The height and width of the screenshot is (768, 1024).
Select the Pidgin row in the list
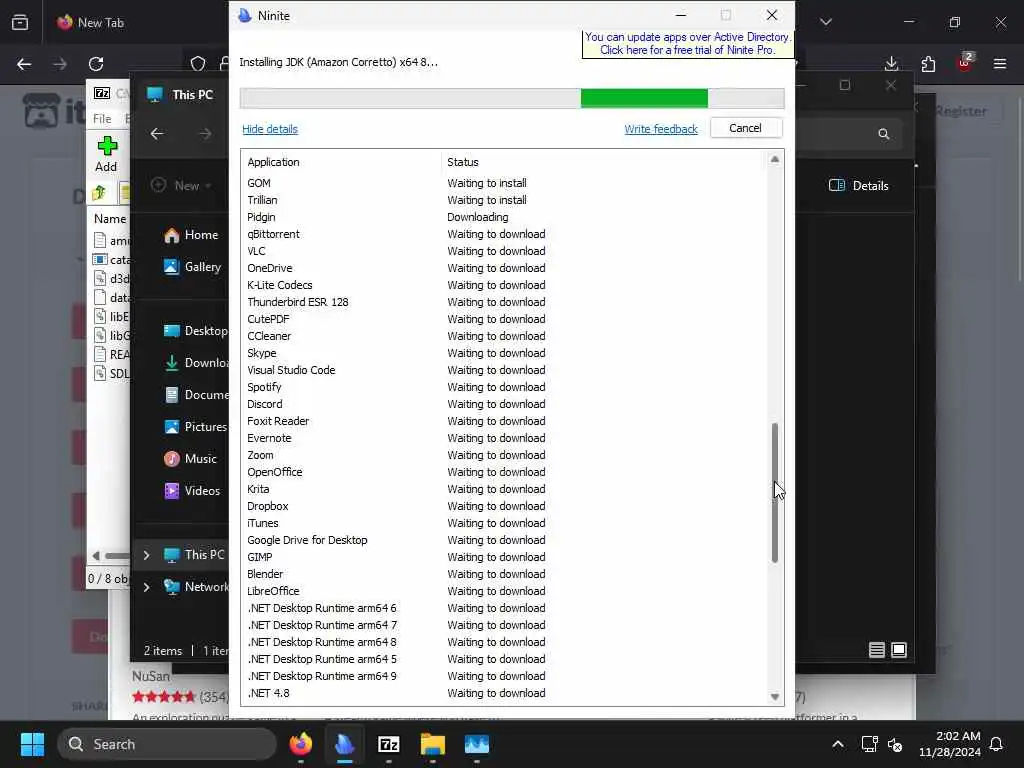(x=503, y=217)
